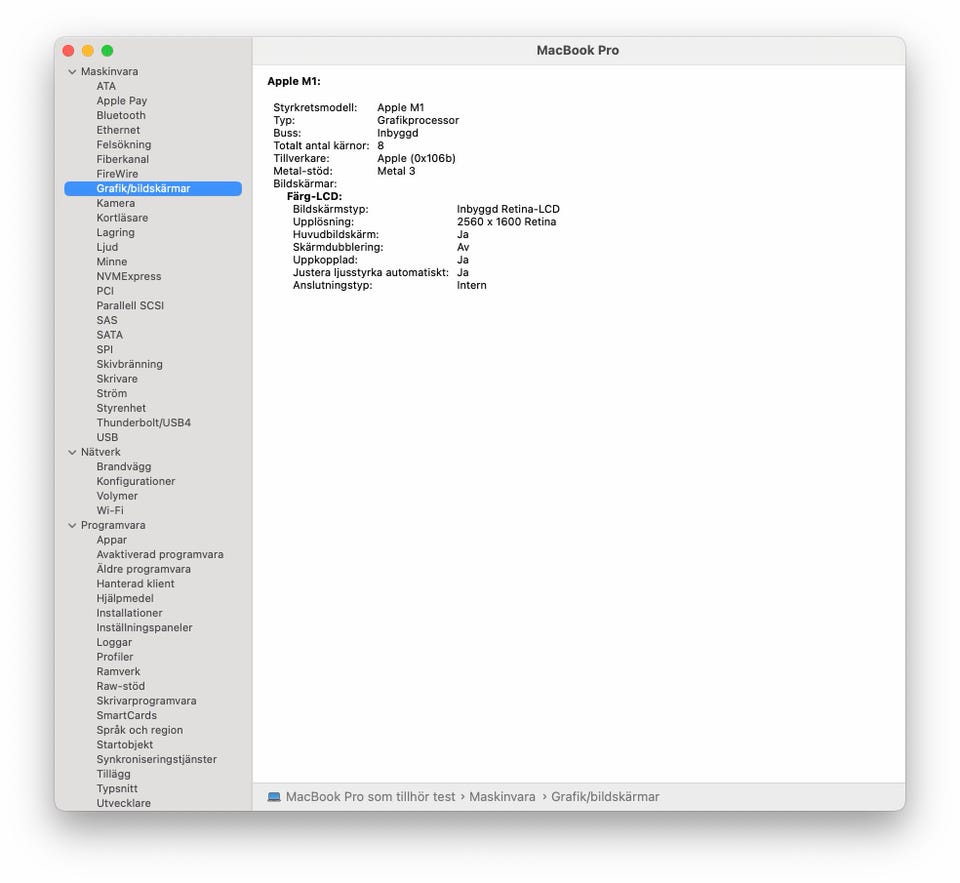Select Volymer under Nätverk
960x883 pixels.
117,496
